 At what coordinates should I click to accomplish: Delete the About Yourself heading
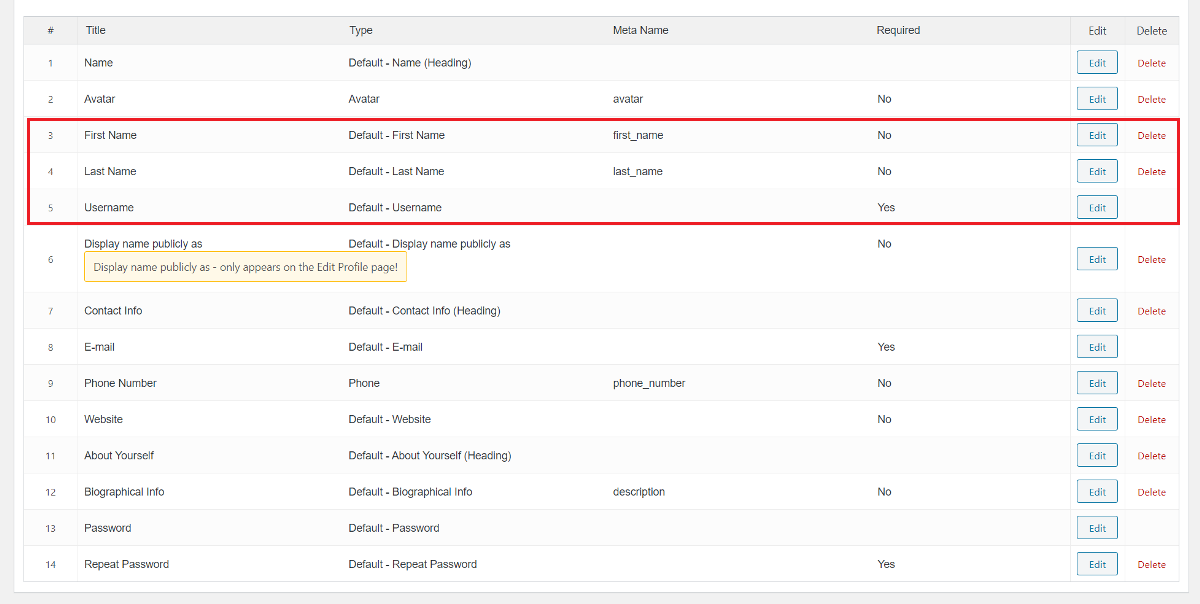click(x=1151, y=456)
